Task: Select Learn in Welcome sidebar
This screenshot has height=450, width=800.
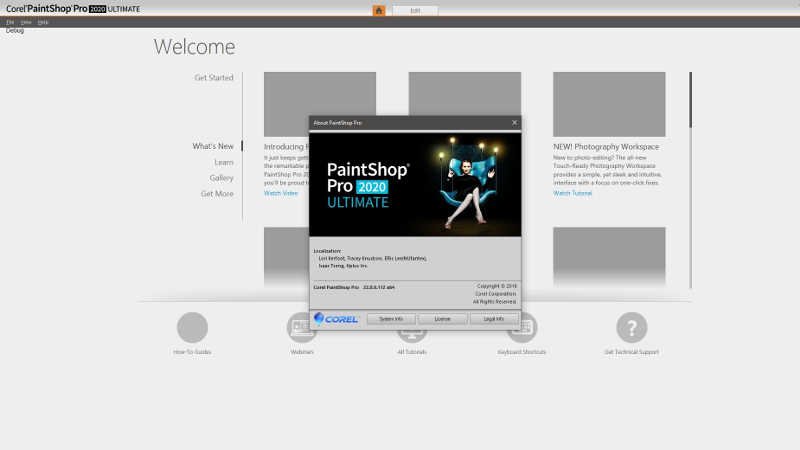Action: pos(223,162)
